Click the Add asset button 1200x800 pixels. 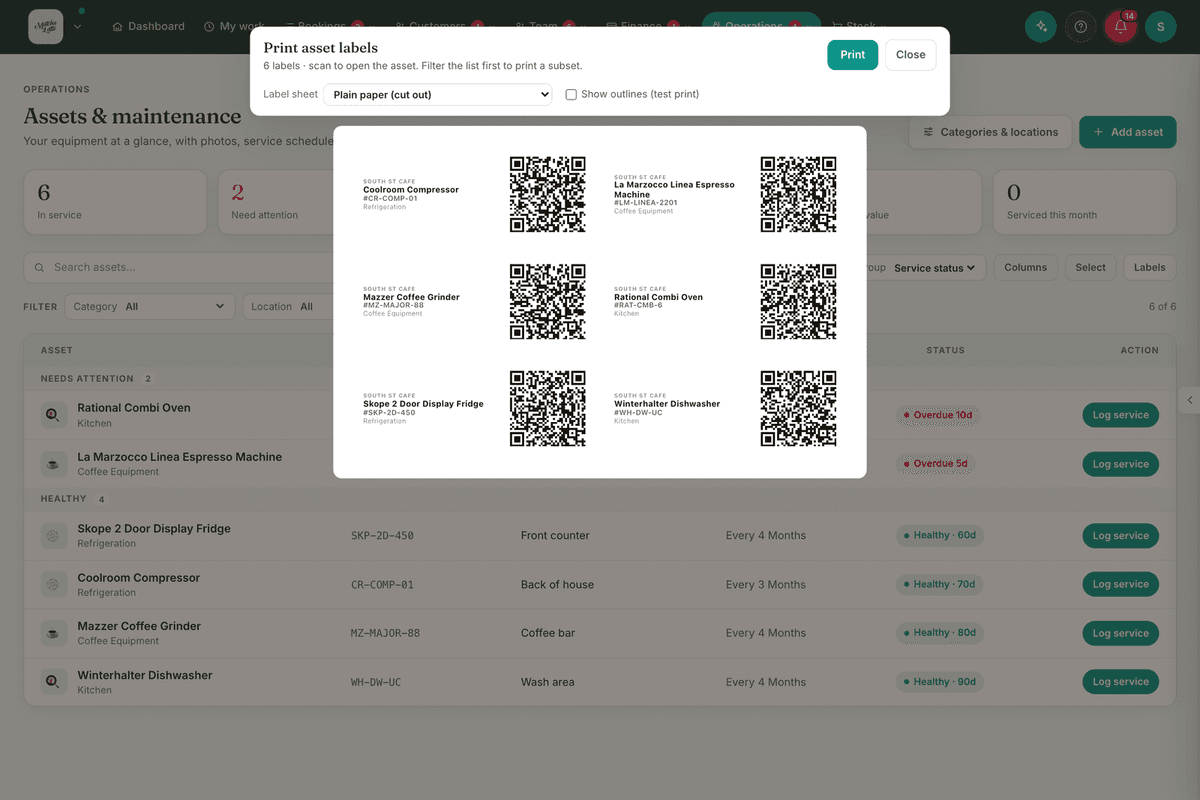pos(1128,132)
